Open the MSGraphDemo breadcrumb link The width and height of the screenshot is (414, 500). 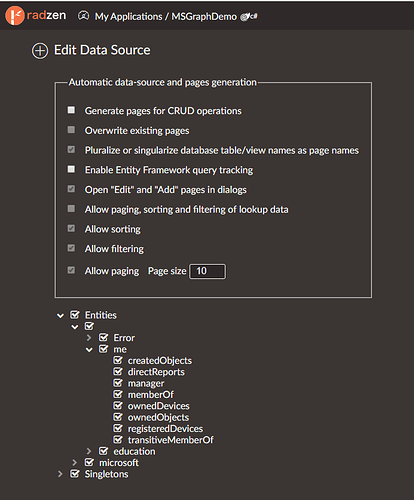(204, 16)
